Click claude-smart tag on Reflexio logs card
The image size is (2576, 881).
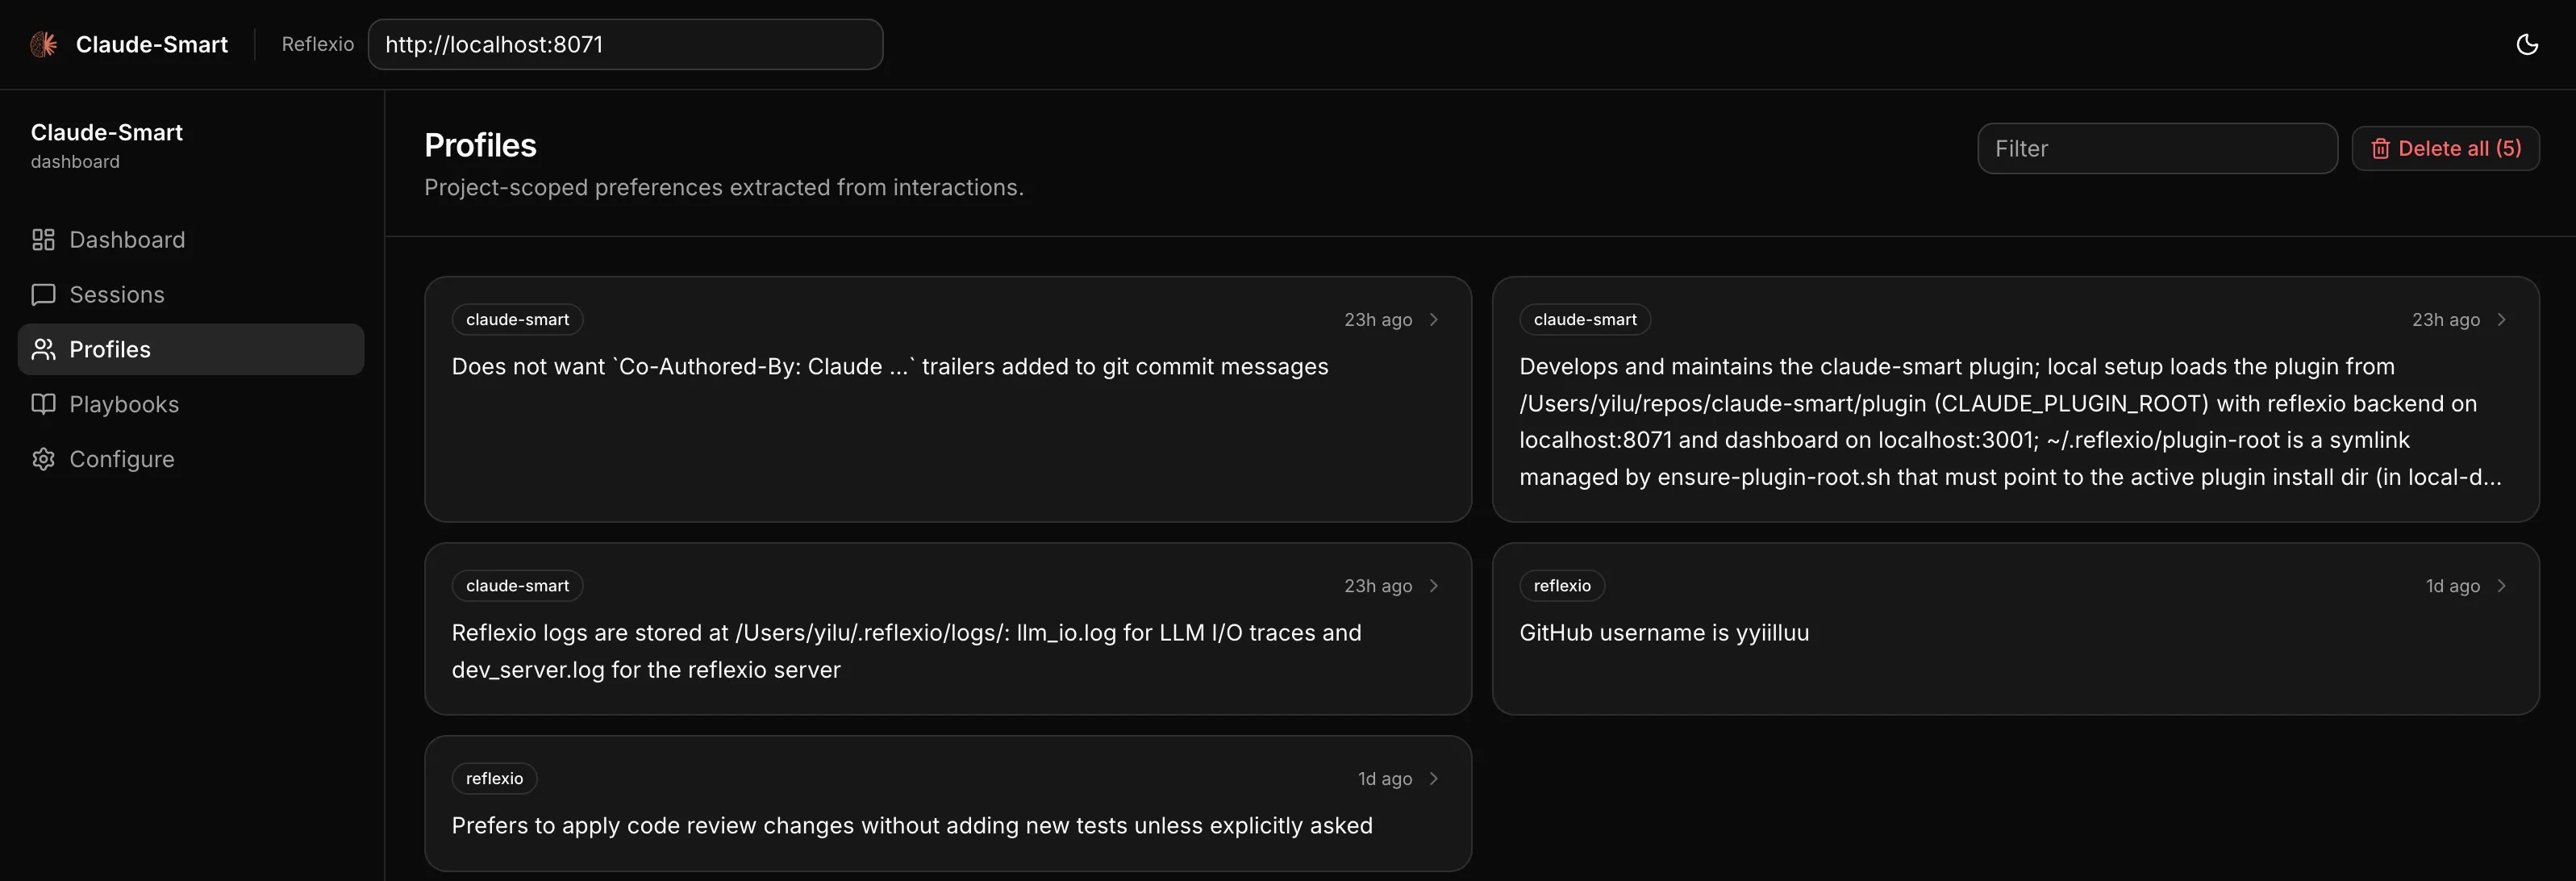517,586
